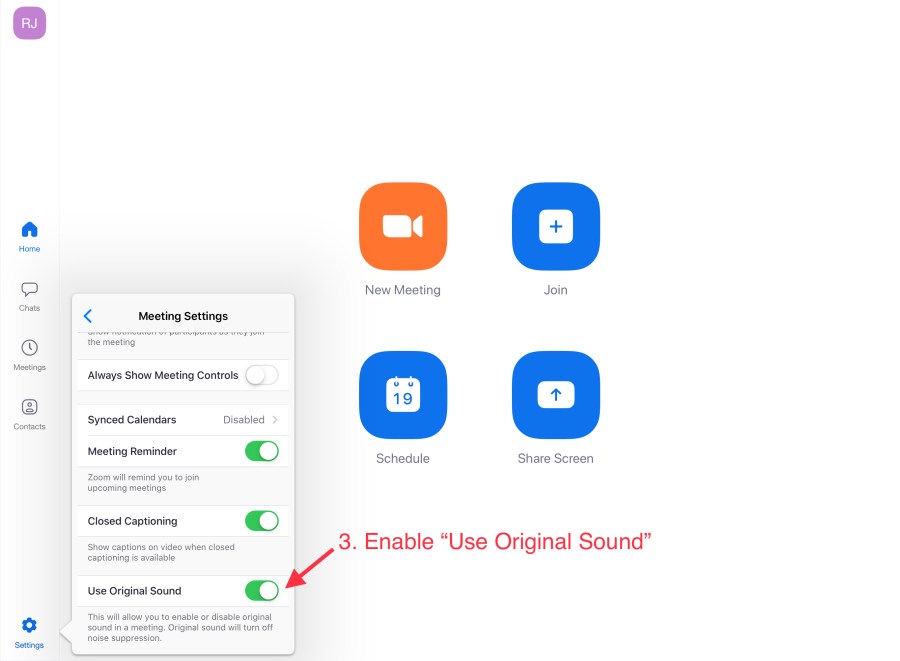
Task: Enable Always Show Meeting Controls toggle
Action: click(262, 376)
